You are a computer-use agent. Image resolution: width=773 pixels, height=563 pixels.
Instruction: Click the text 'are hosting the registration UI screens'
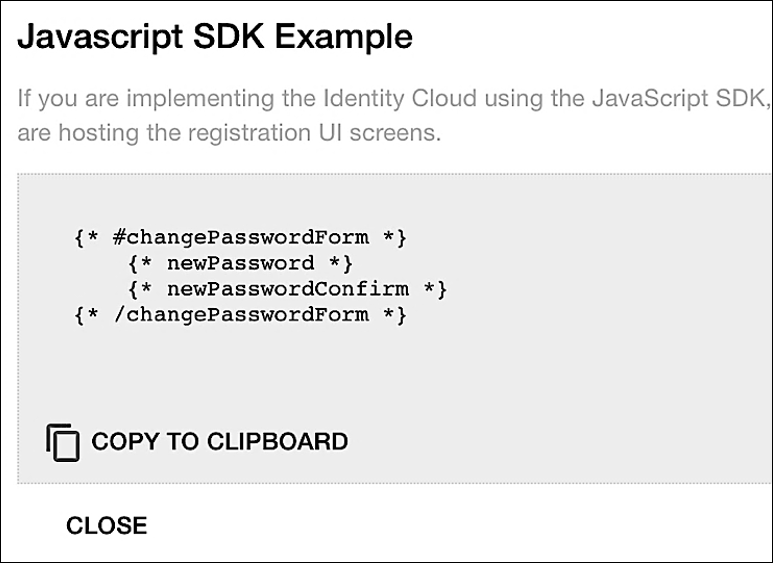click(x=229, y=132)
